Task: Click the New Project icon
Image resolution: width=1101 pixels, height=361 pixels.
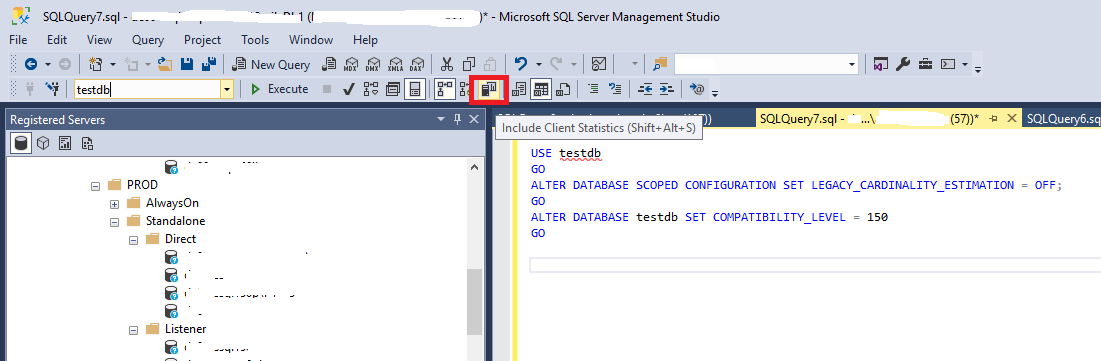Action: coord(96,64)
